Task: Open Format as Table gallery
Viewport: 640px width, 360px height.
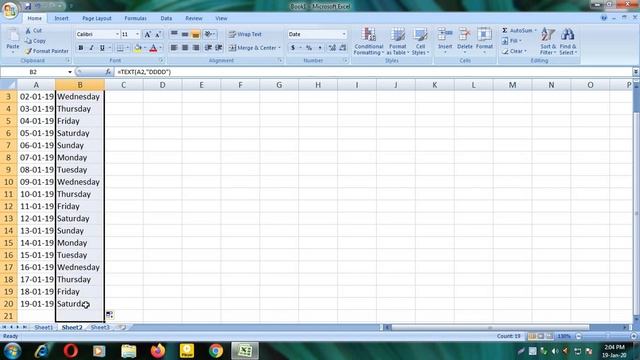Action: (x=398, y=41)
